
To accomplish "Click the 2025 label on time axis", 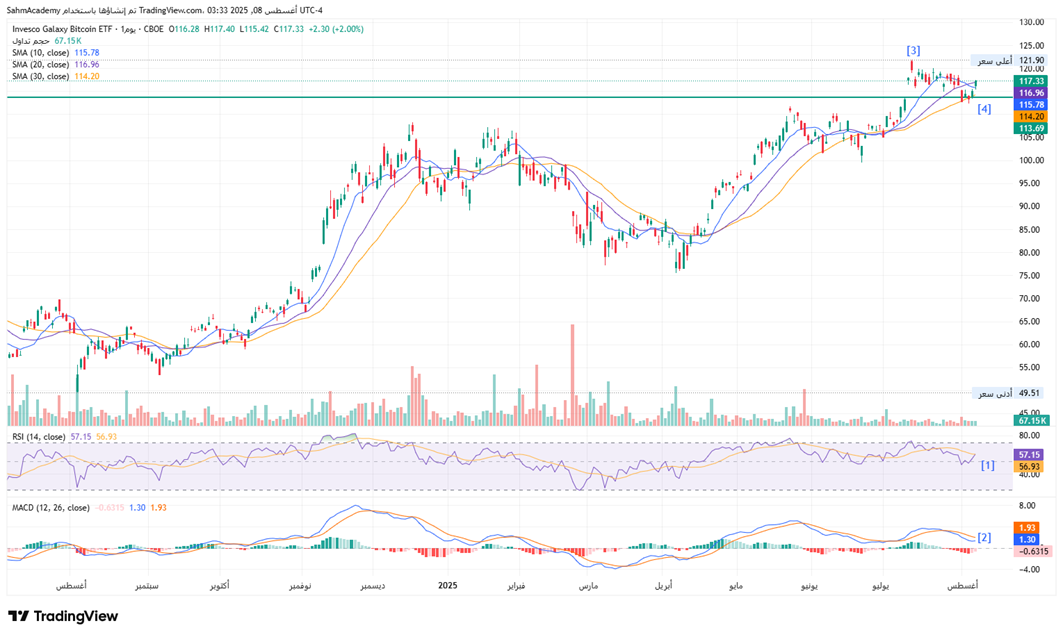I will coord(448,583).
